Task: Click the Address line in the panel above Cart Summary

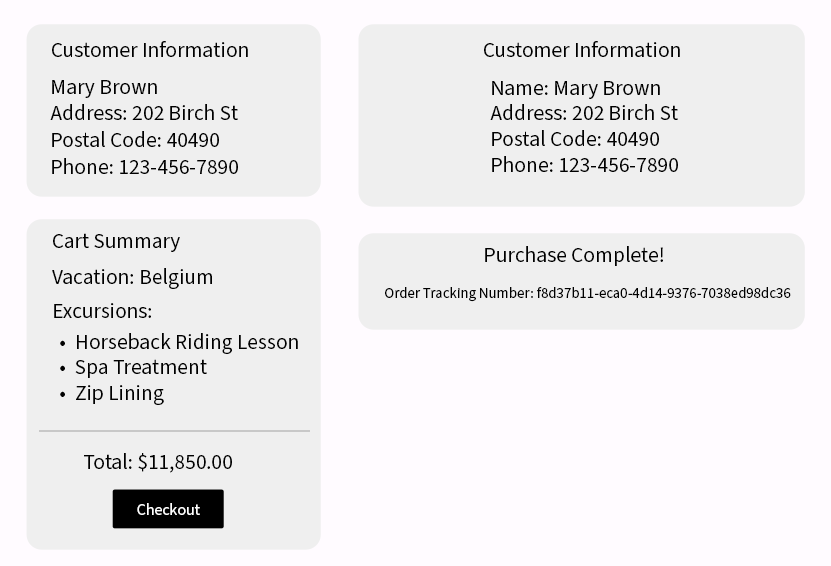Action: tap(144, 113)
